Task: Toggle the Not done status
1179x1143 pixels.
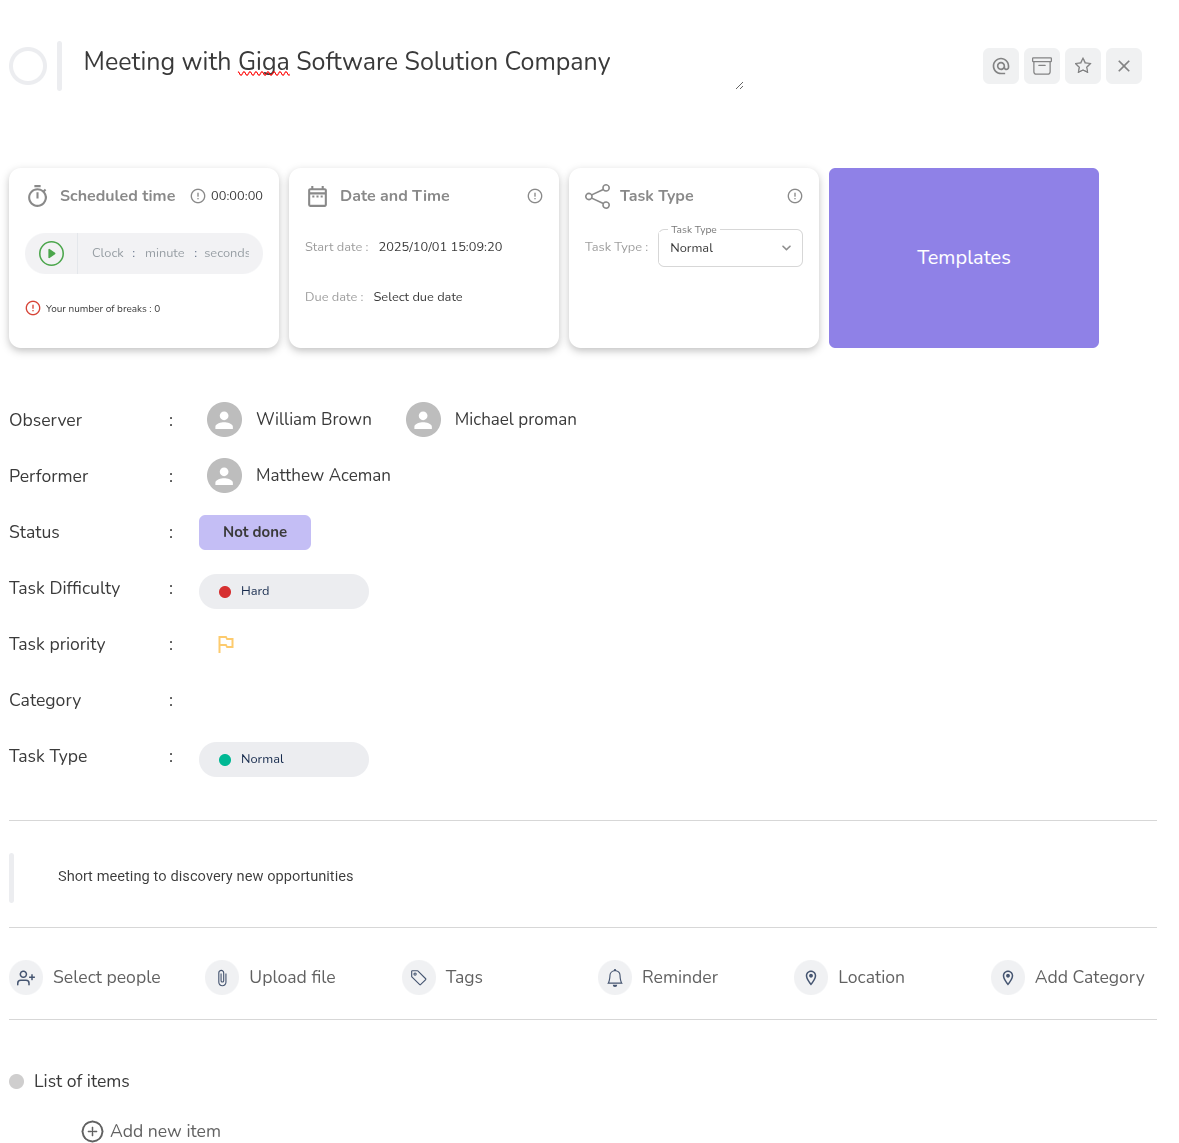Action: point(255,532)
